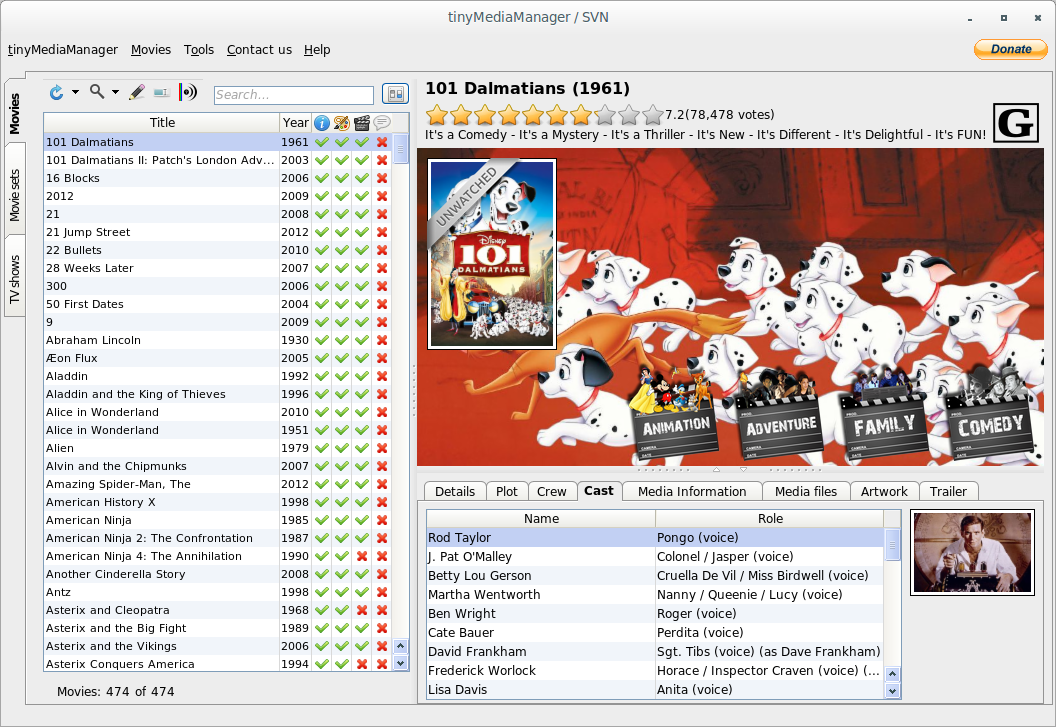The image size is (1056, 727).
Task: Open the scrape magnifier dropdown arrow
Action: (115, 92)
